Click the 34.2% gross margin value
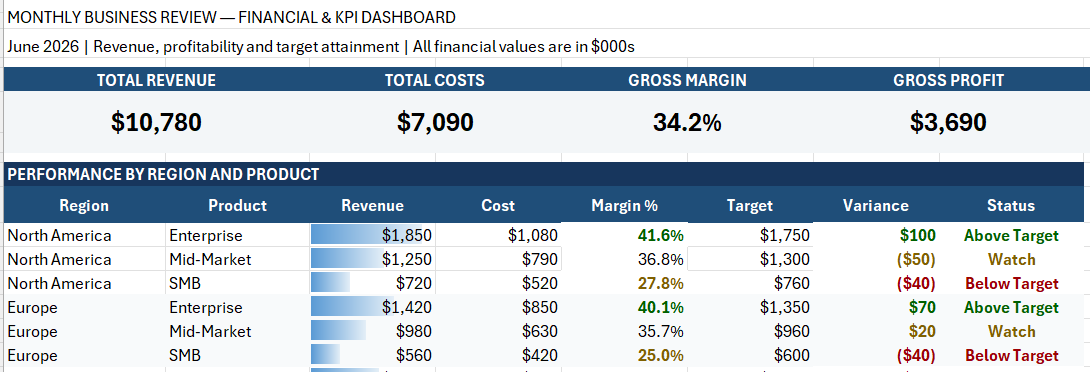 click(x=687, y=122)
